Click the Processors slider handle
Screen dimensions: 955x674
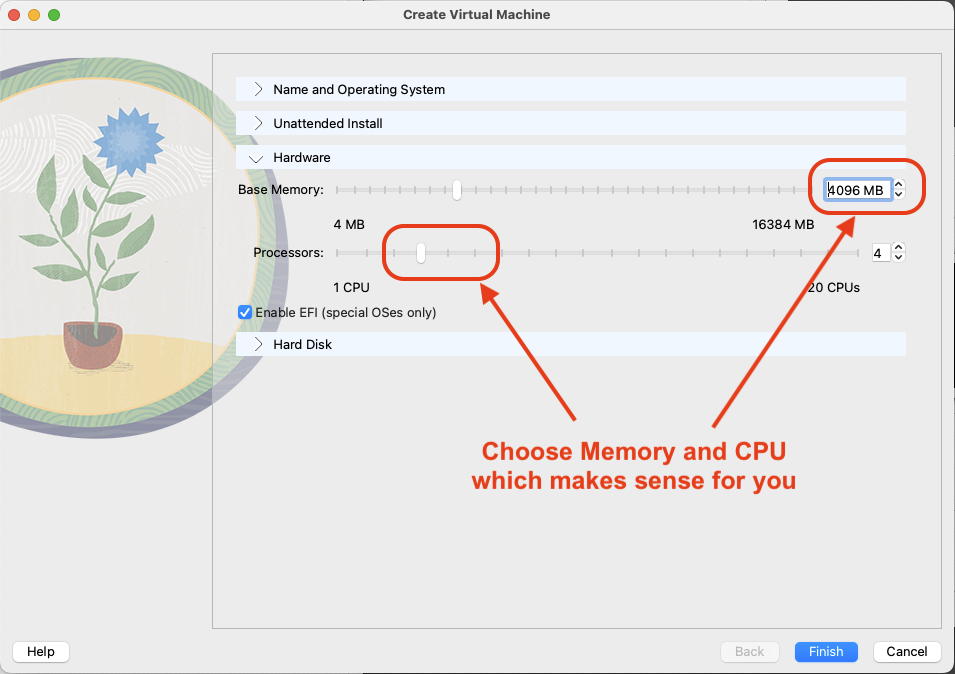pyautogui.click(x=421, y=252)
